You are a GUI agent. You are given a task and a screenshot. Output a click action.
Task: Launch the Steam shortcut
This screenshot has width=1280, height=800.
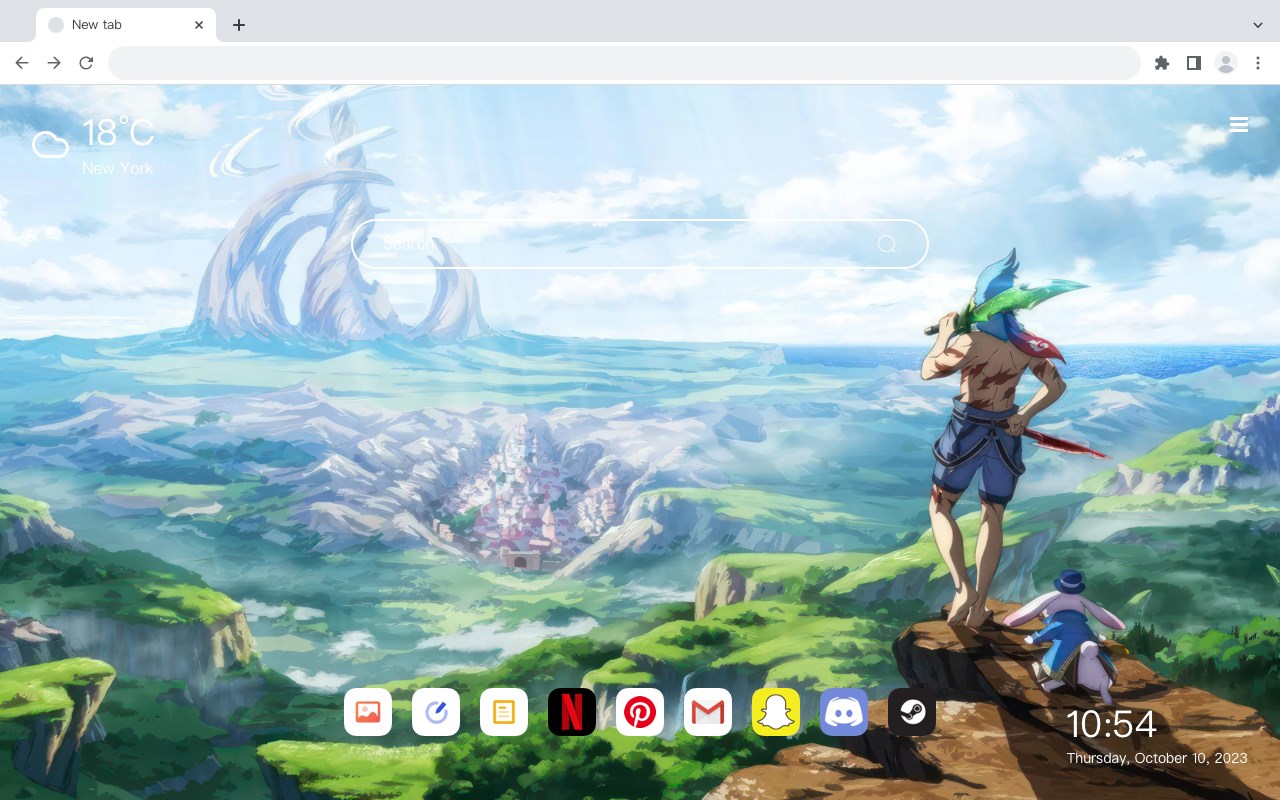click(912, 712)
